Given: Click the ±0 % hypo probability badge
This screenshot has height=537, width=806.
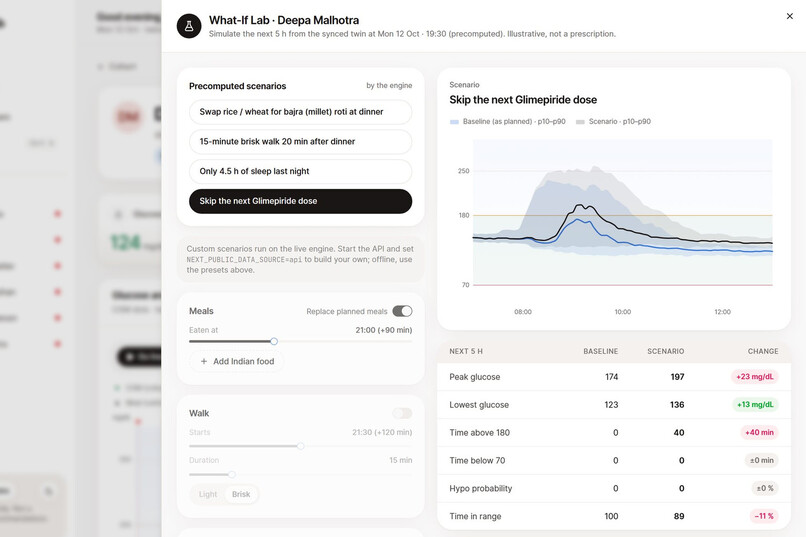Looking at the screenshot, I should pos(765,488).
